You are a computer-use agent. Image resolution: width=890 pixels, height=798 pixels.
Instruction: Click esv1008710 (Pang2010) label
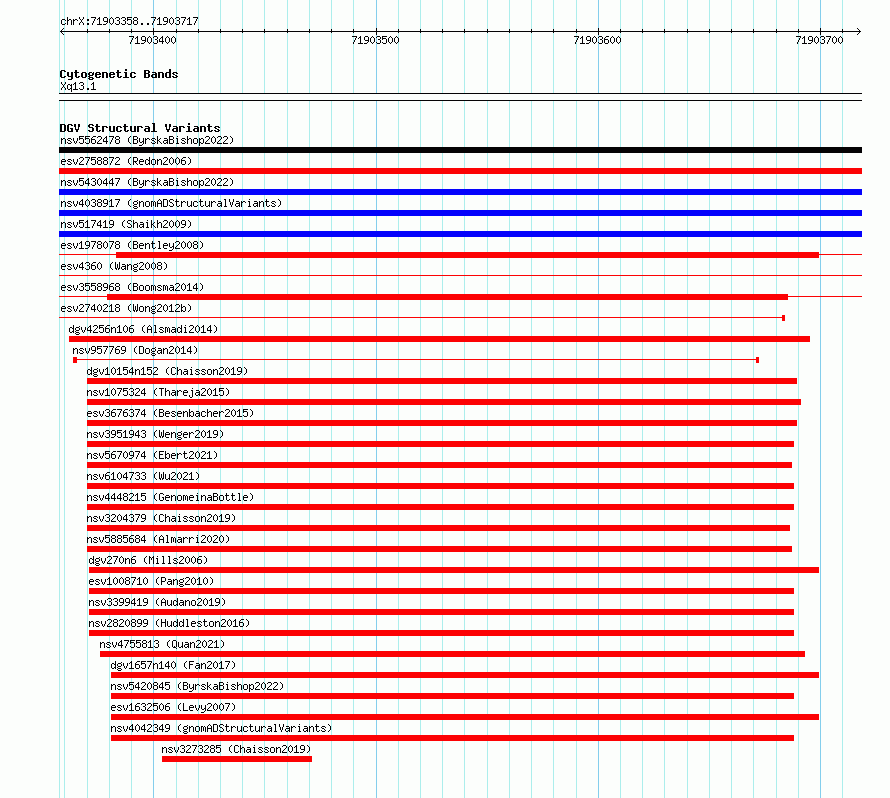pos(151,581)
